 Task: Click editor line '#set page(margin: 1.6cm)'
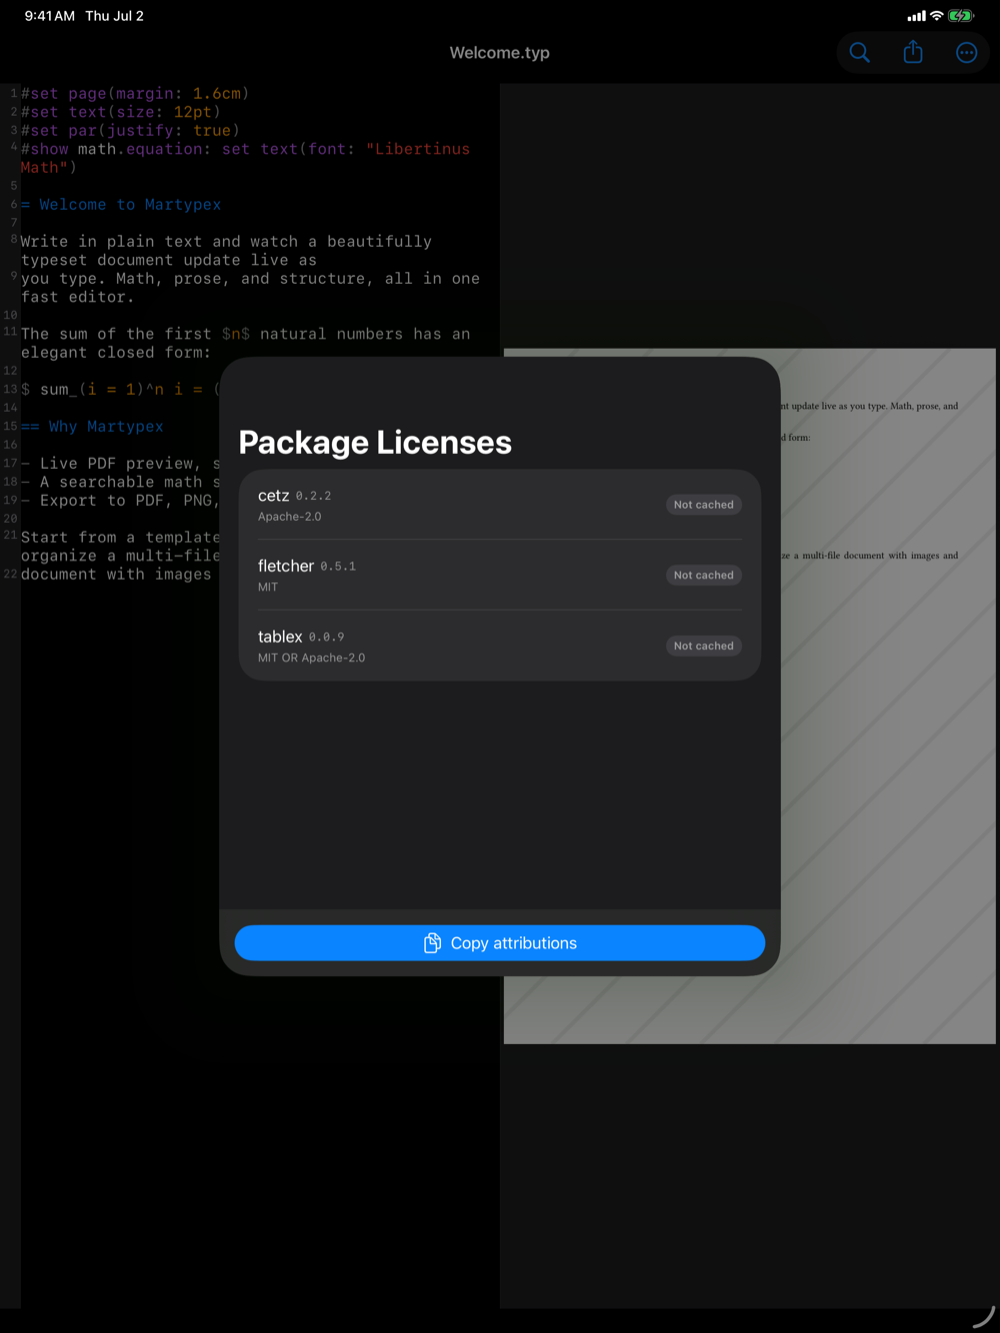click(135, 94)
